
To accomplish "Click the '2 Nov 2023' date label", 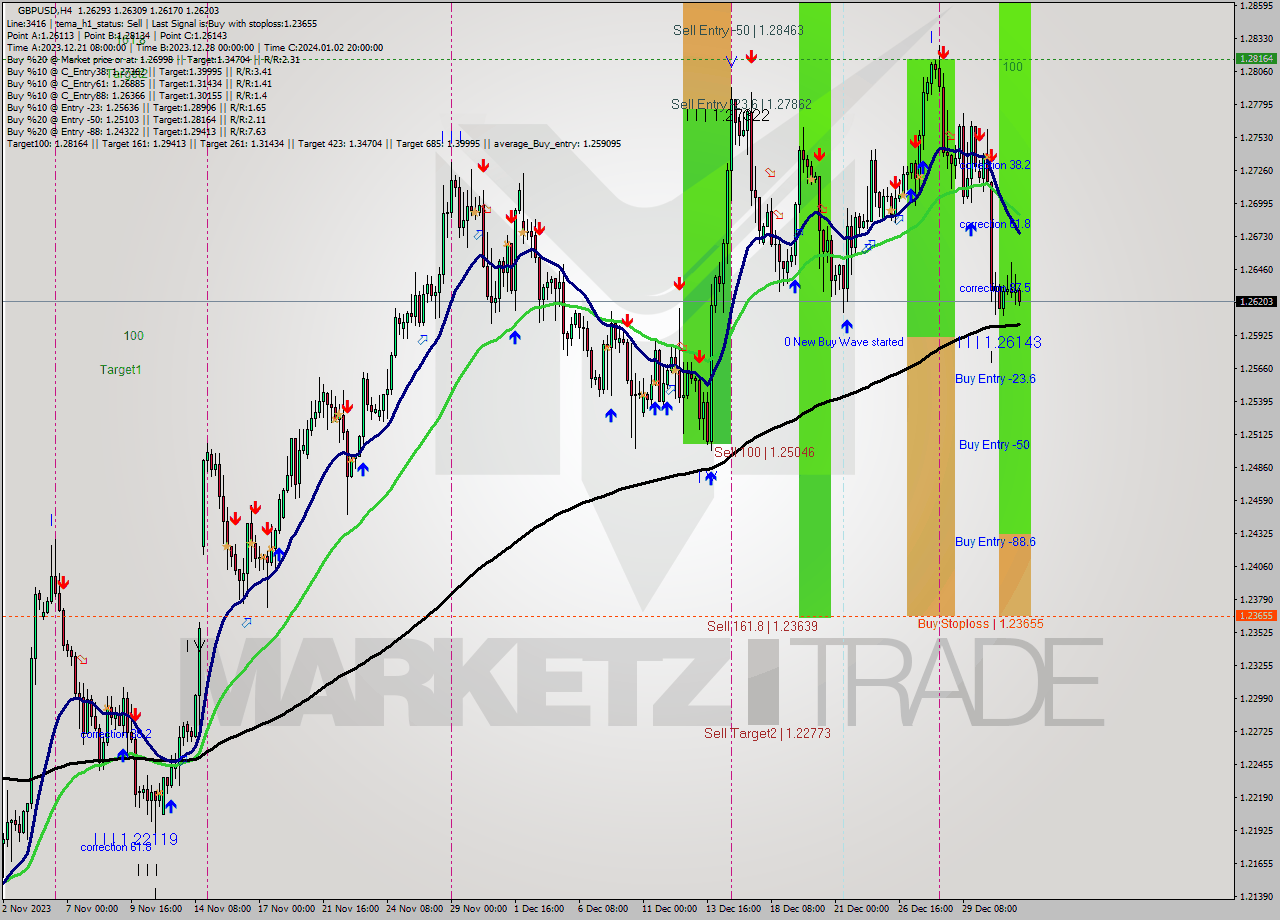I will tap(28, 909).
